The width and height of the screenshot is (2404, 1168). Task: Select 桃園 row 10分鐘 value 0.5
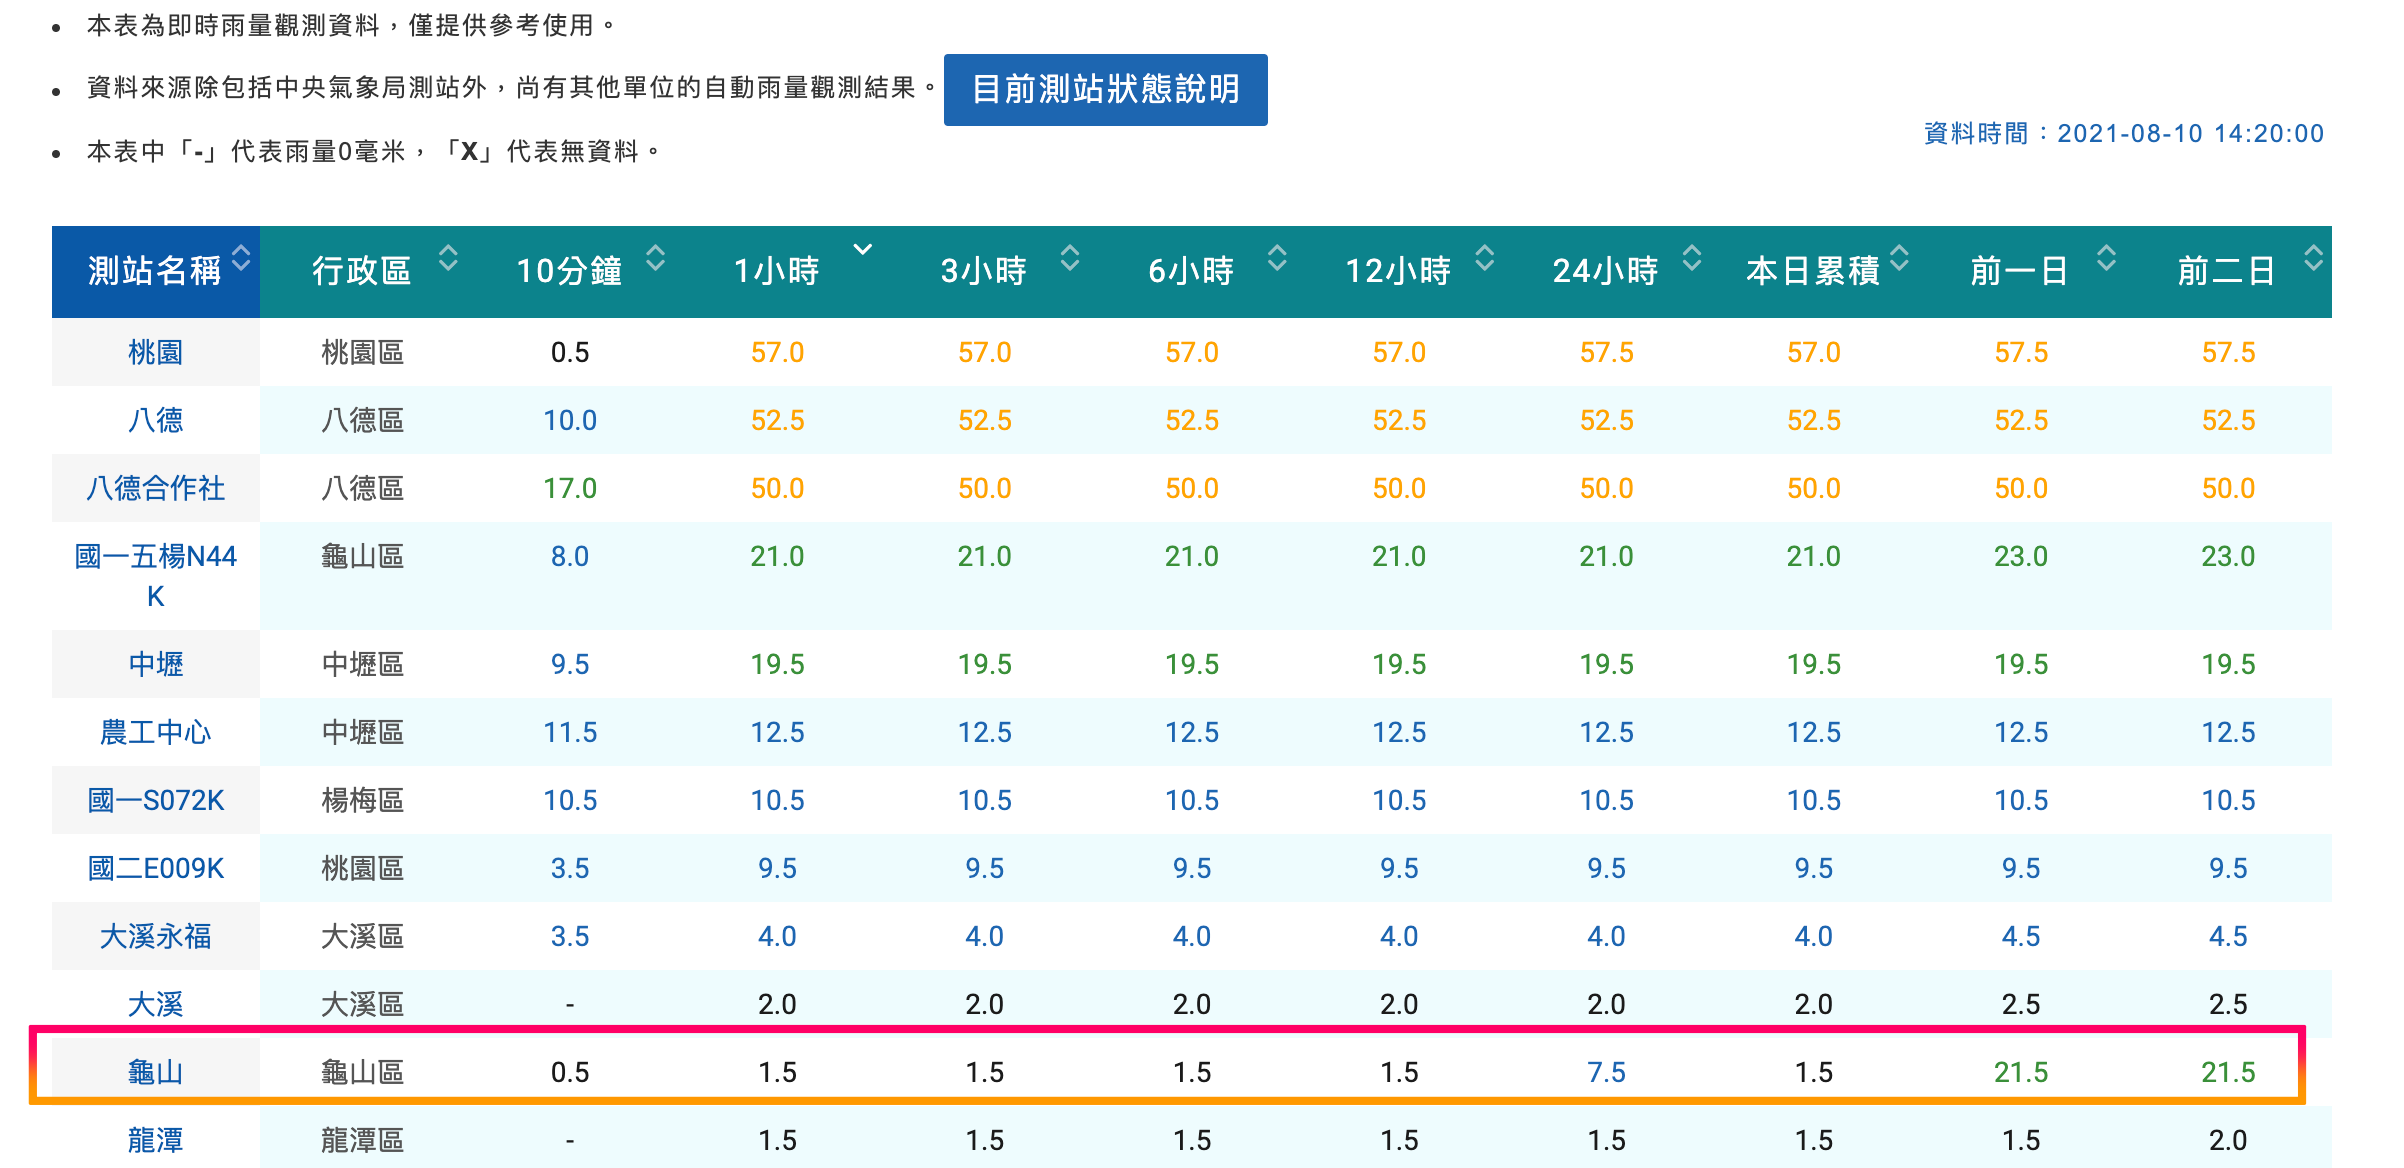point(570,352)
